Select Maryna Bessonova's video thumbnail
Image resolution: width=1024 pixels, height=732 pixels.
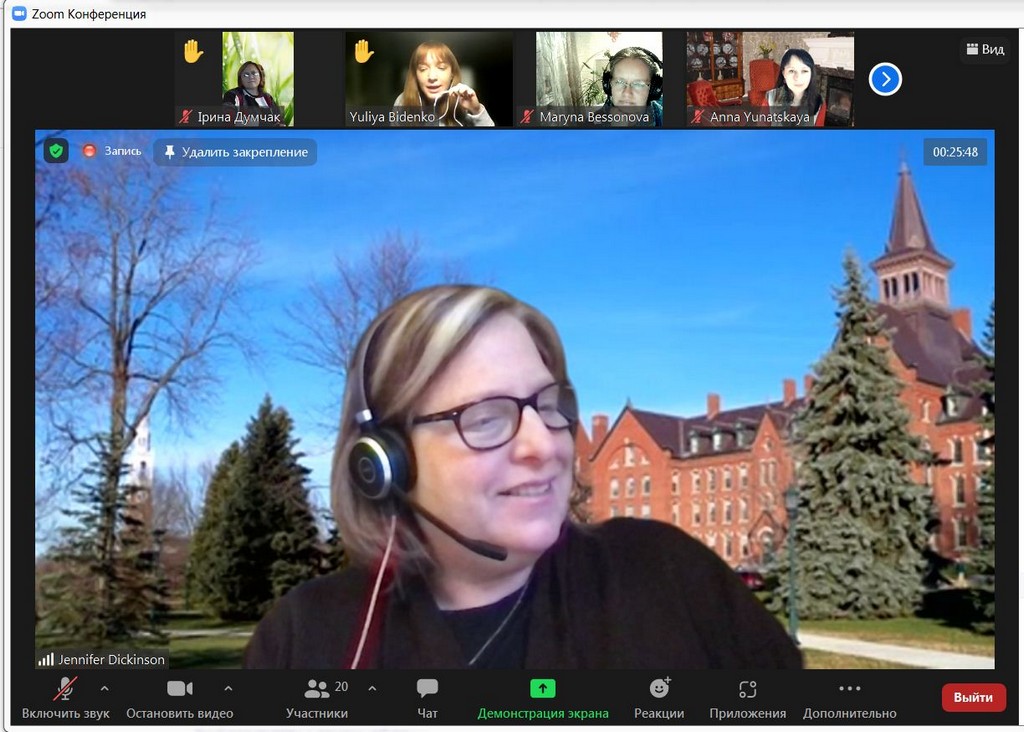pyautogui.click(x=599, y=79)
